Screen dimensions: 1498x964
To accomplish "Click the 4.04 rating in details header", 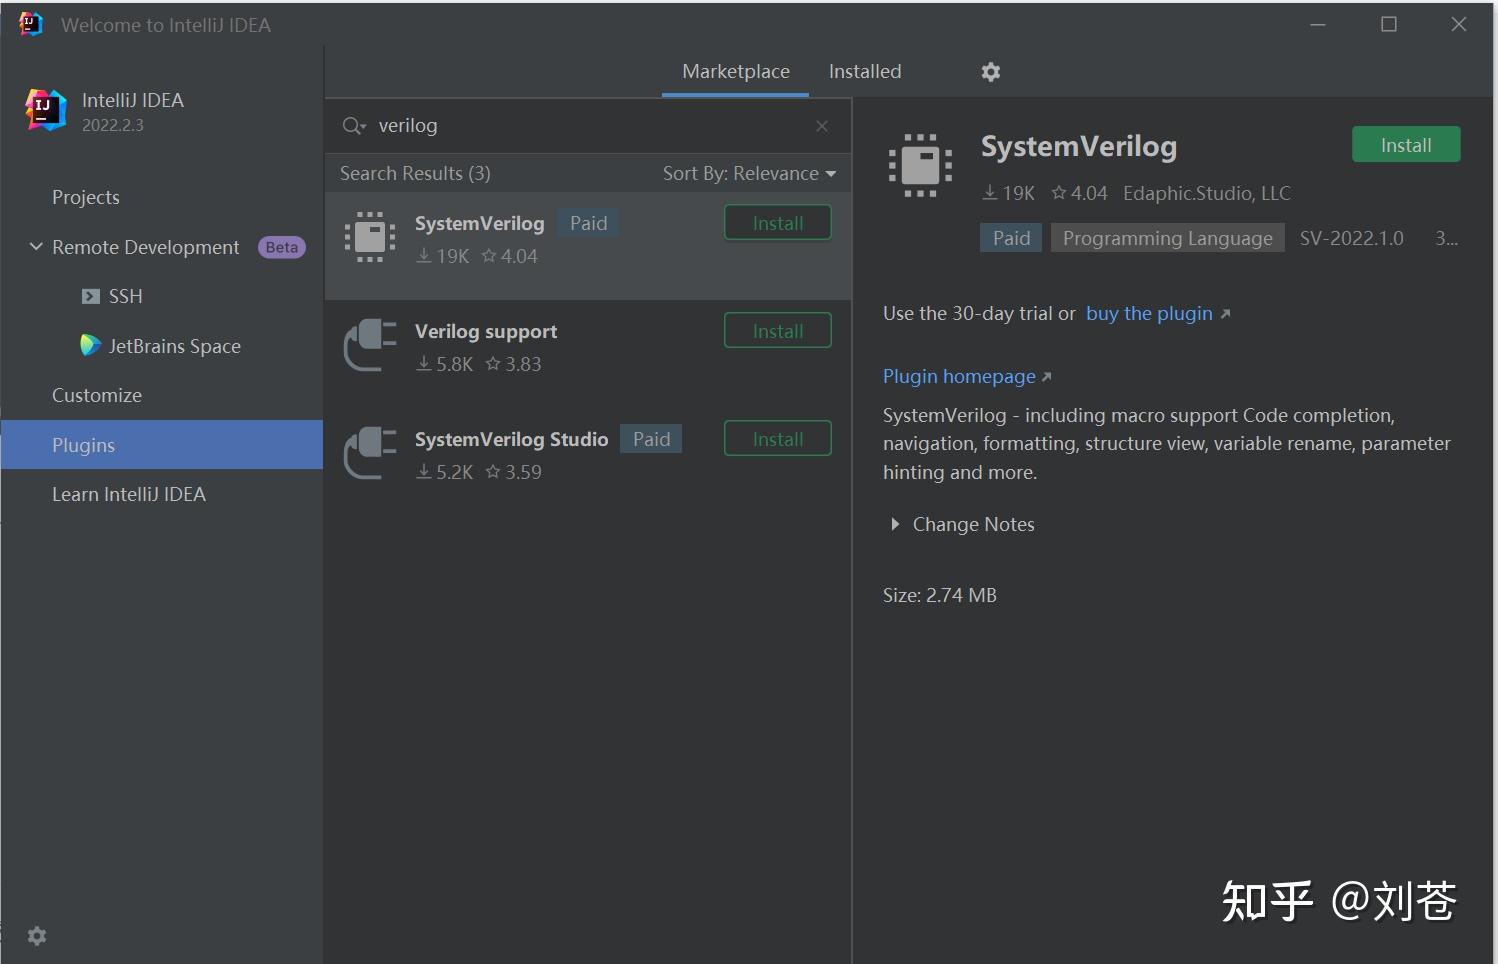I will click(x=1079, y=193).
